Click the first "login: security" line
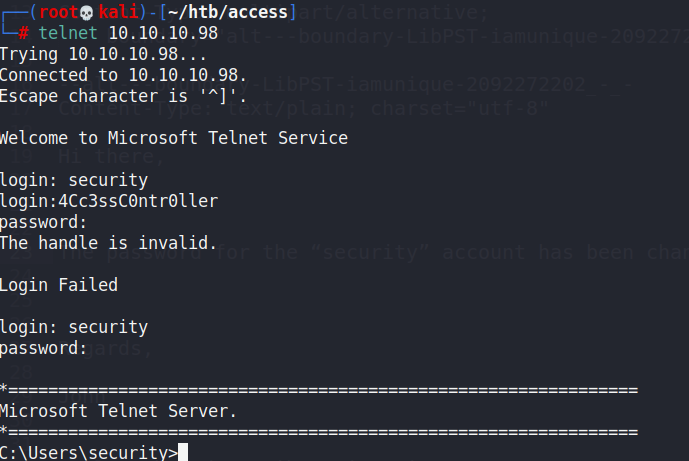 click(74, 180)
